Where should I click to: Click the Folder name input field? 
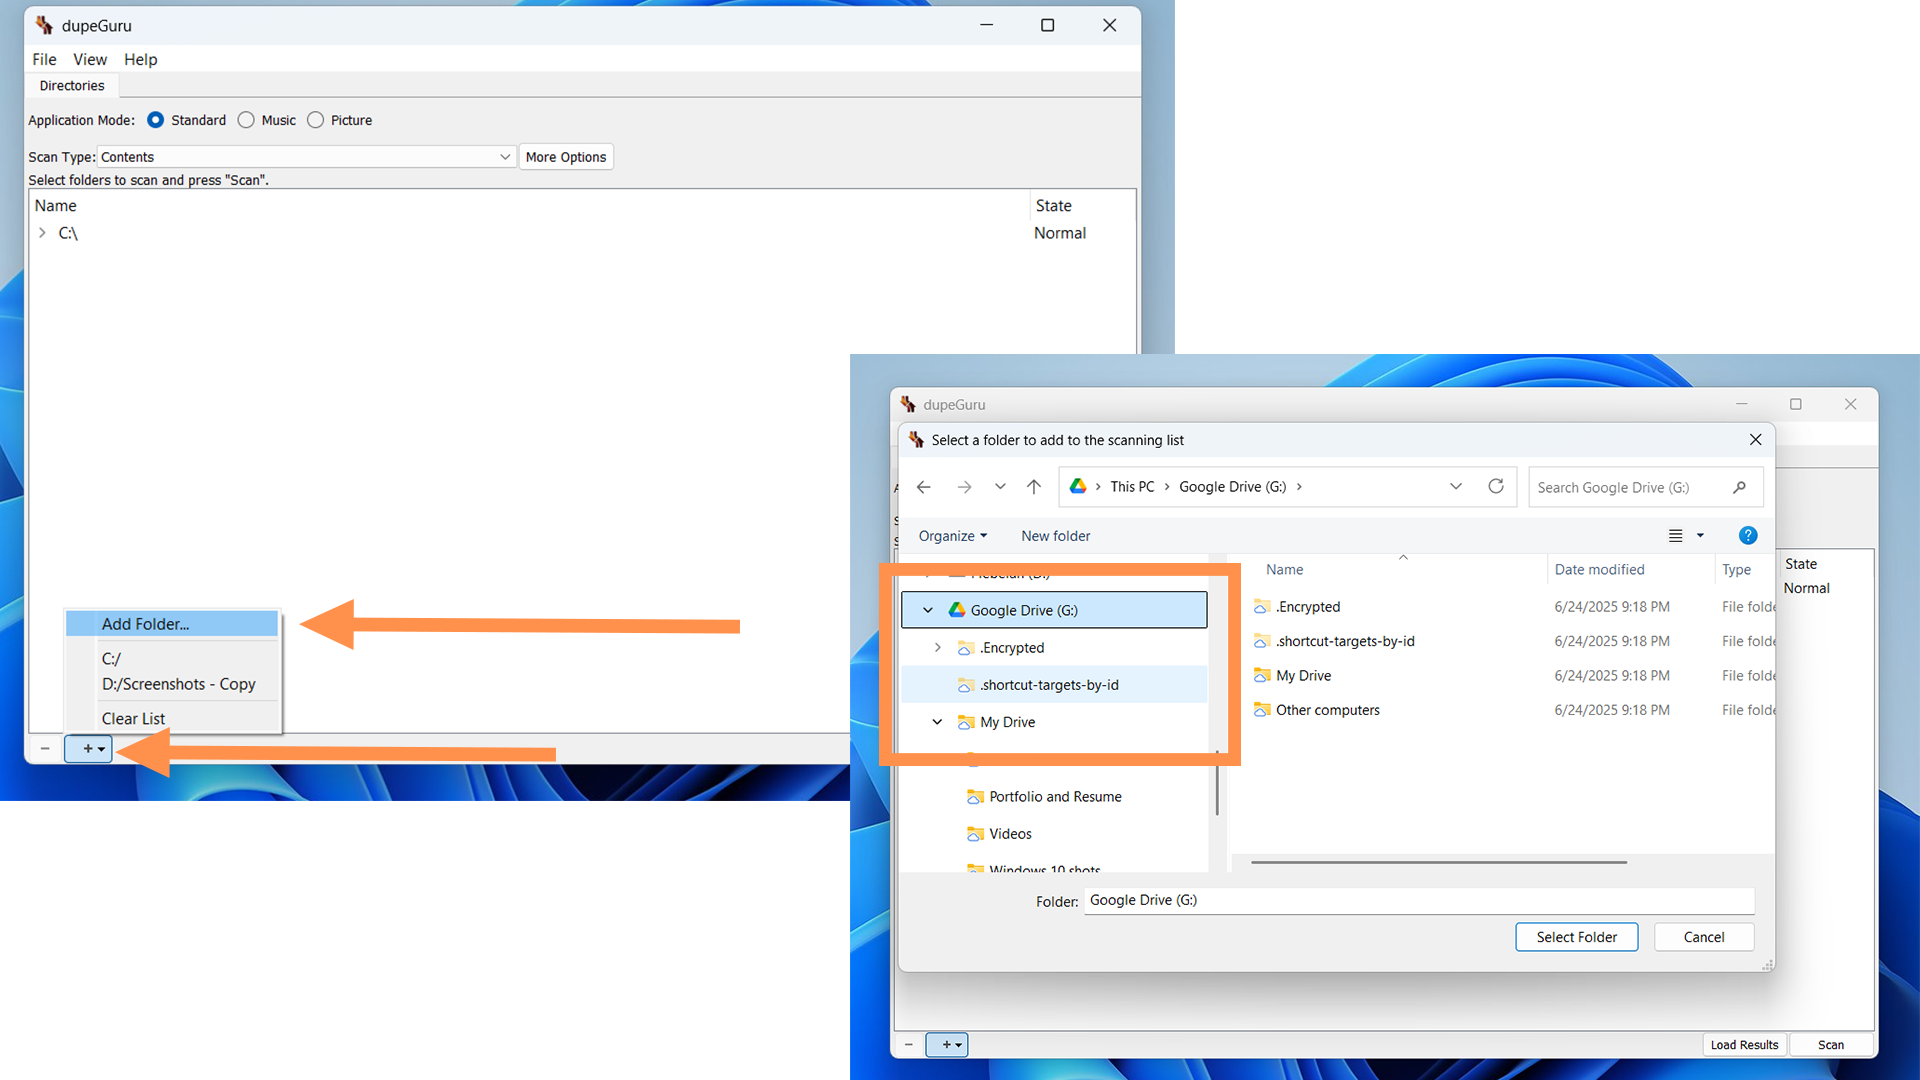click(x=1418, y=900)
